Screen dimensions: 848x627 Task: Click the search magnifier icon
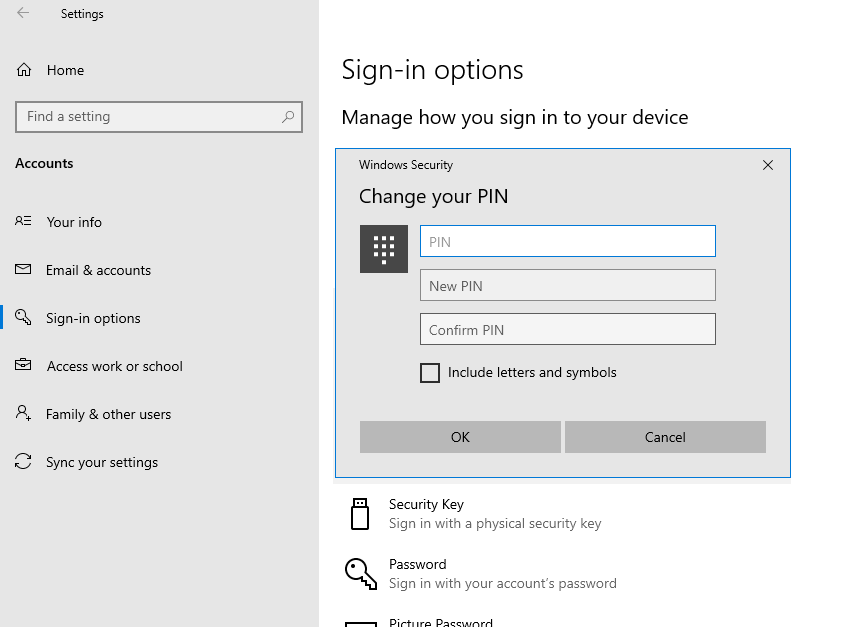(x=288, y=117)
